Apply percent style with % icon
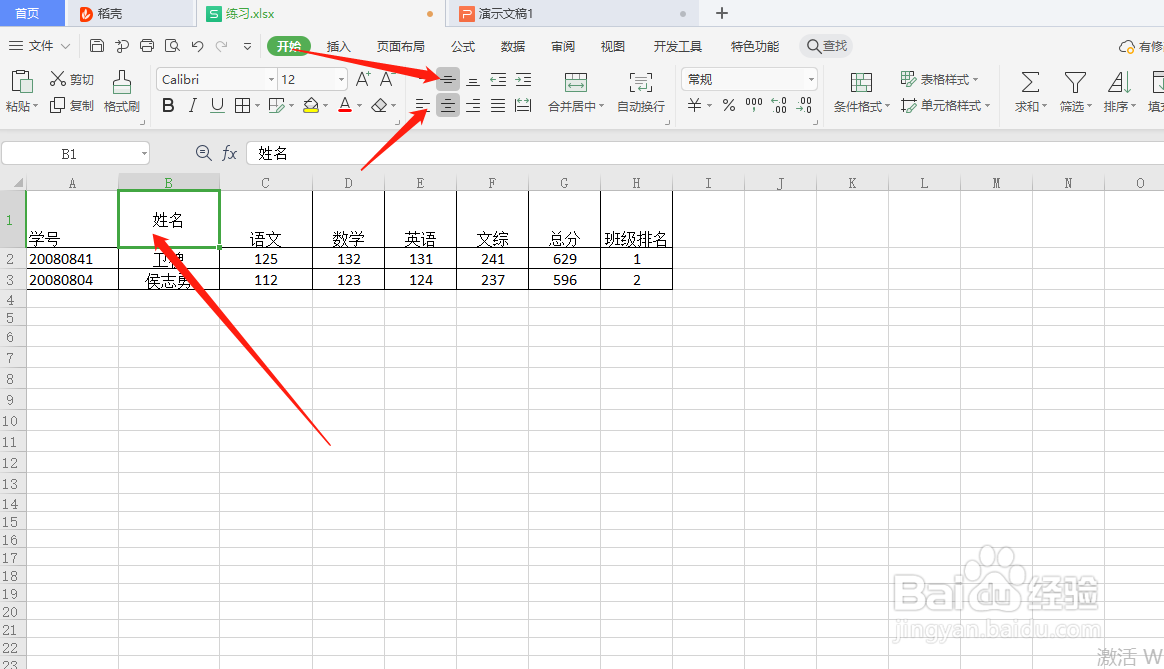 click(x=729, y=105)
